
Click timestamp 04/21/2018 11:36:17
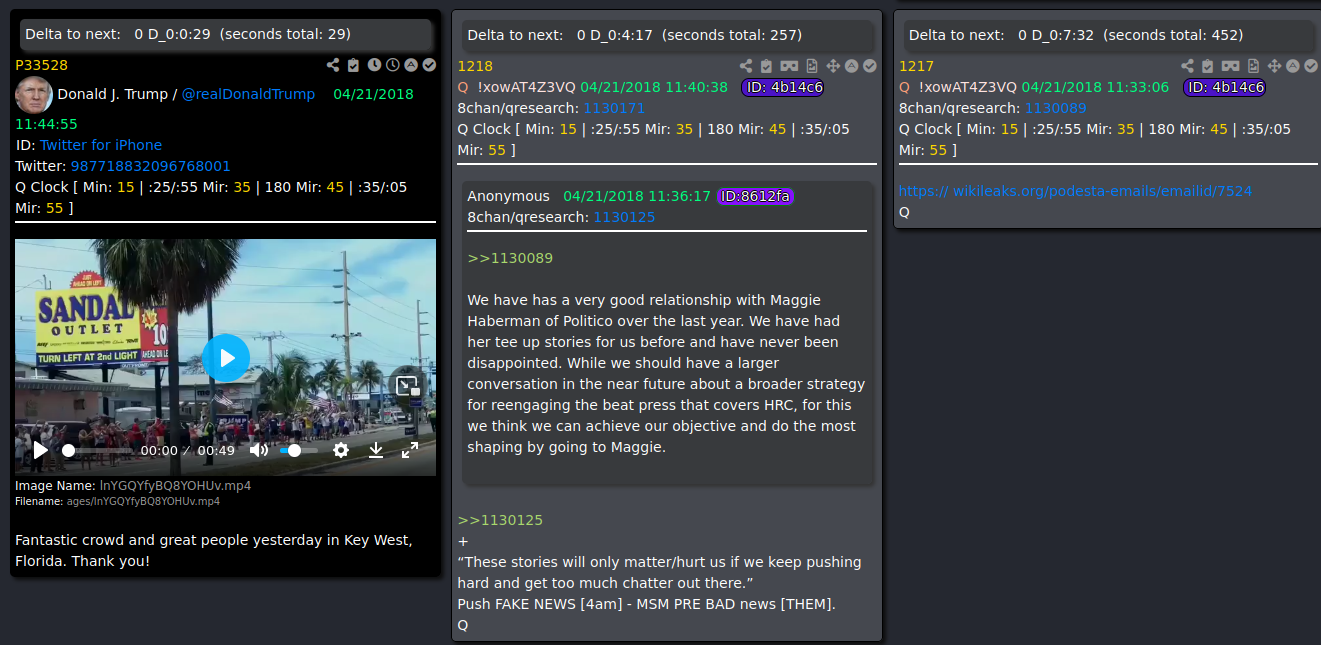point(637,196)
